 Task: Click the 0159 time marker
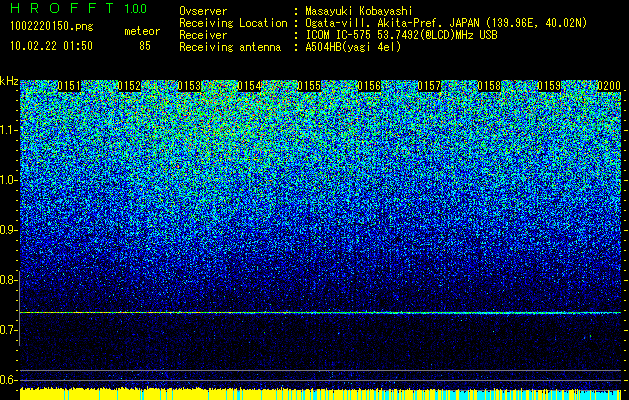point(549,86)
